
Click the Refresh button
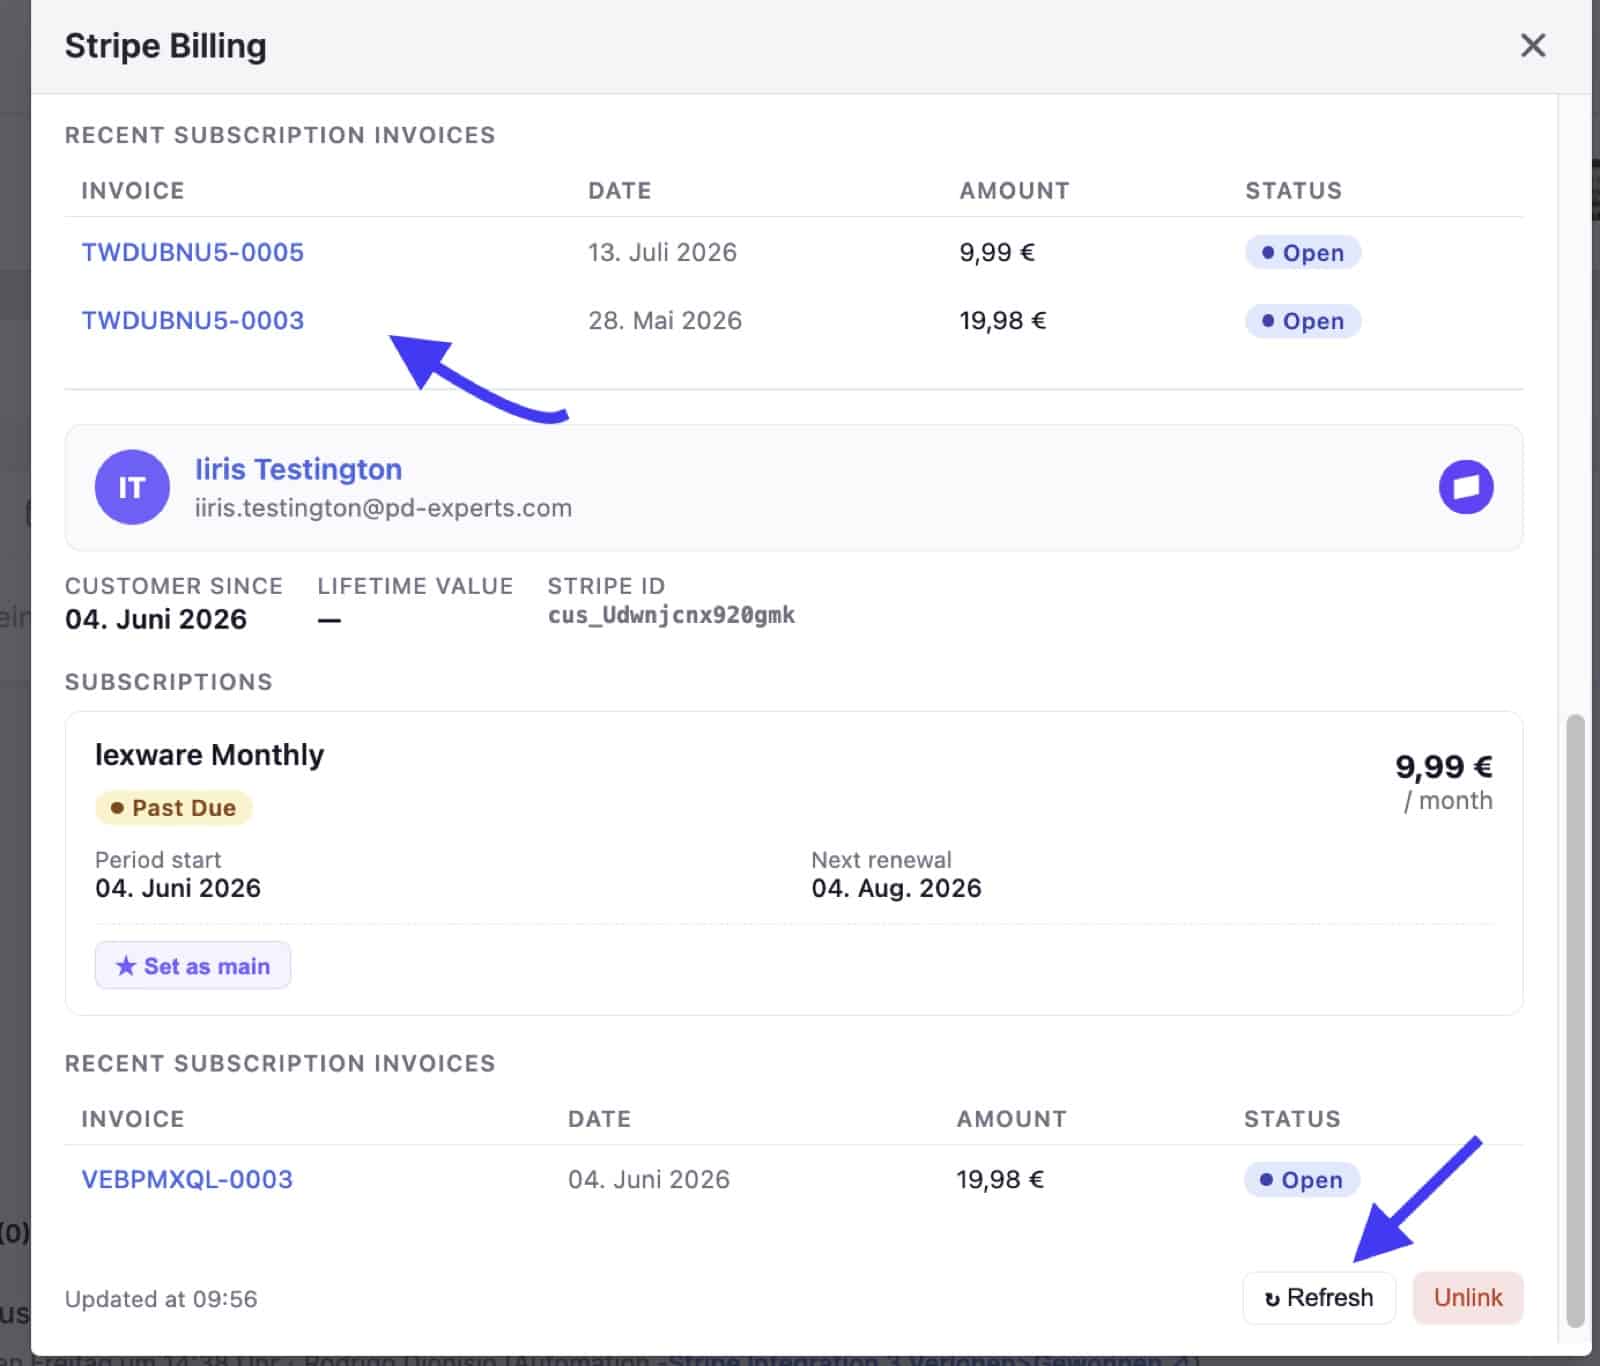[x=1318, y=1297]
